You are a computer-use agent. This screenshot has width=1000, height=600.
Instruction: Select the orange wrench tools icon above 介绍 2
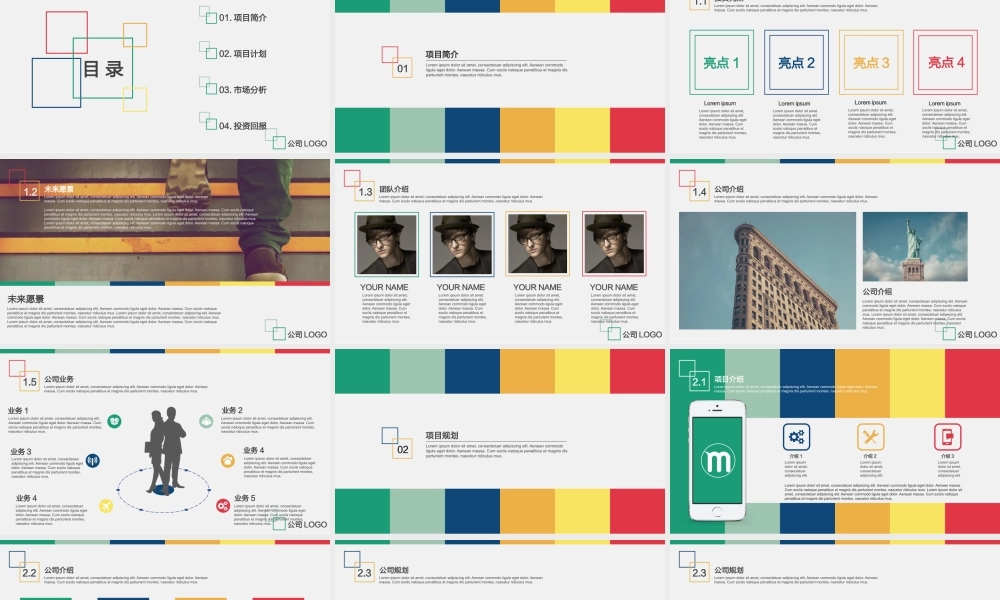pos(870,436)
